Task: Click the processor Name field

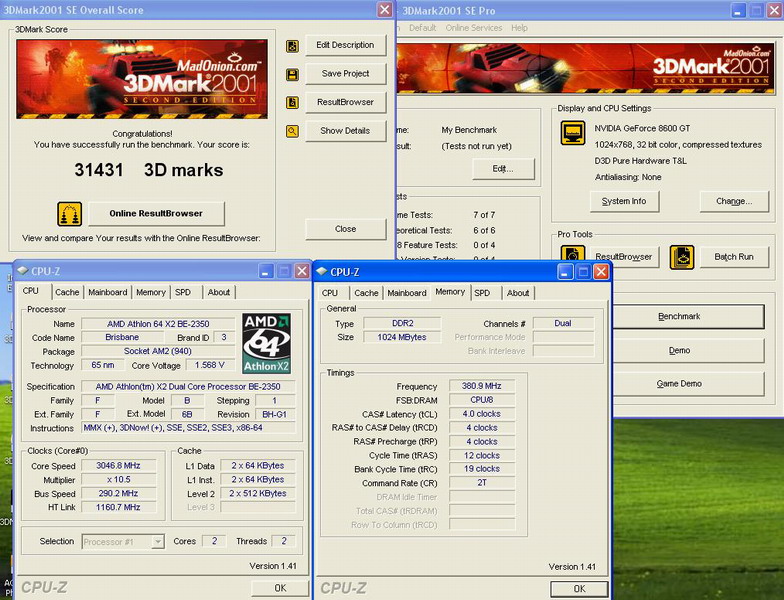Action: point(158,324)
